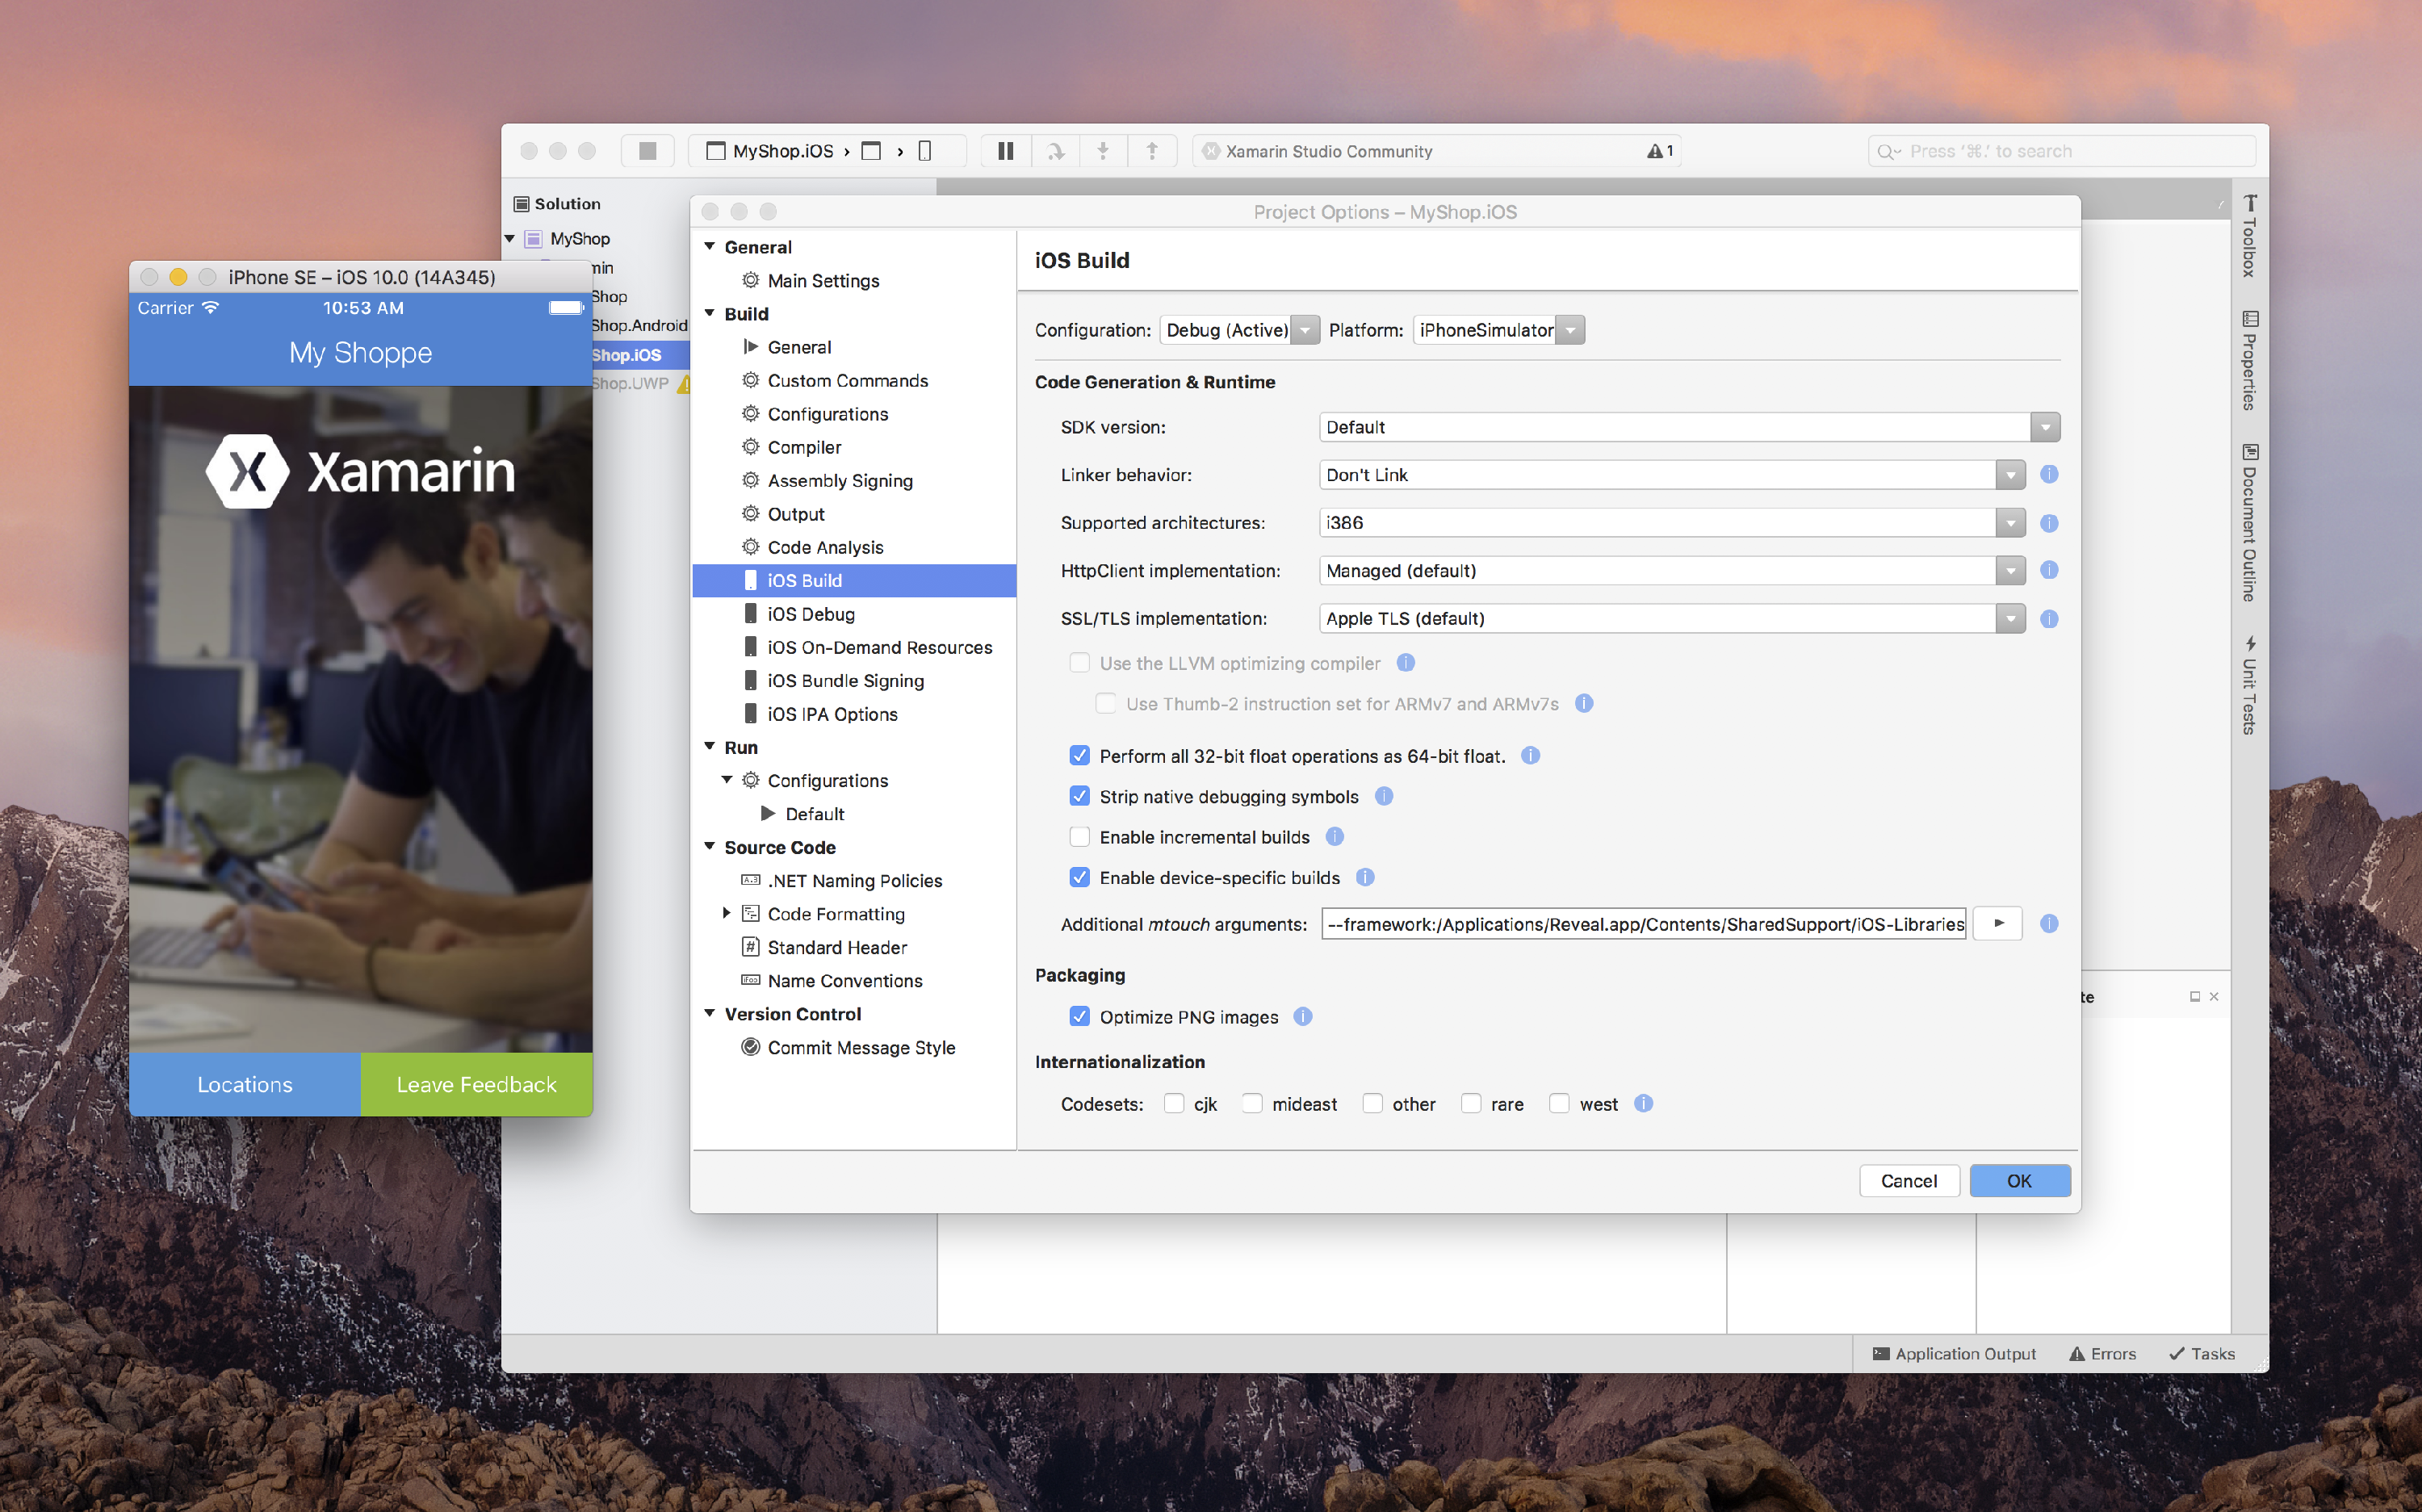Click the step out arrow icon
2422x1512 pixels.
point(1152,151)
